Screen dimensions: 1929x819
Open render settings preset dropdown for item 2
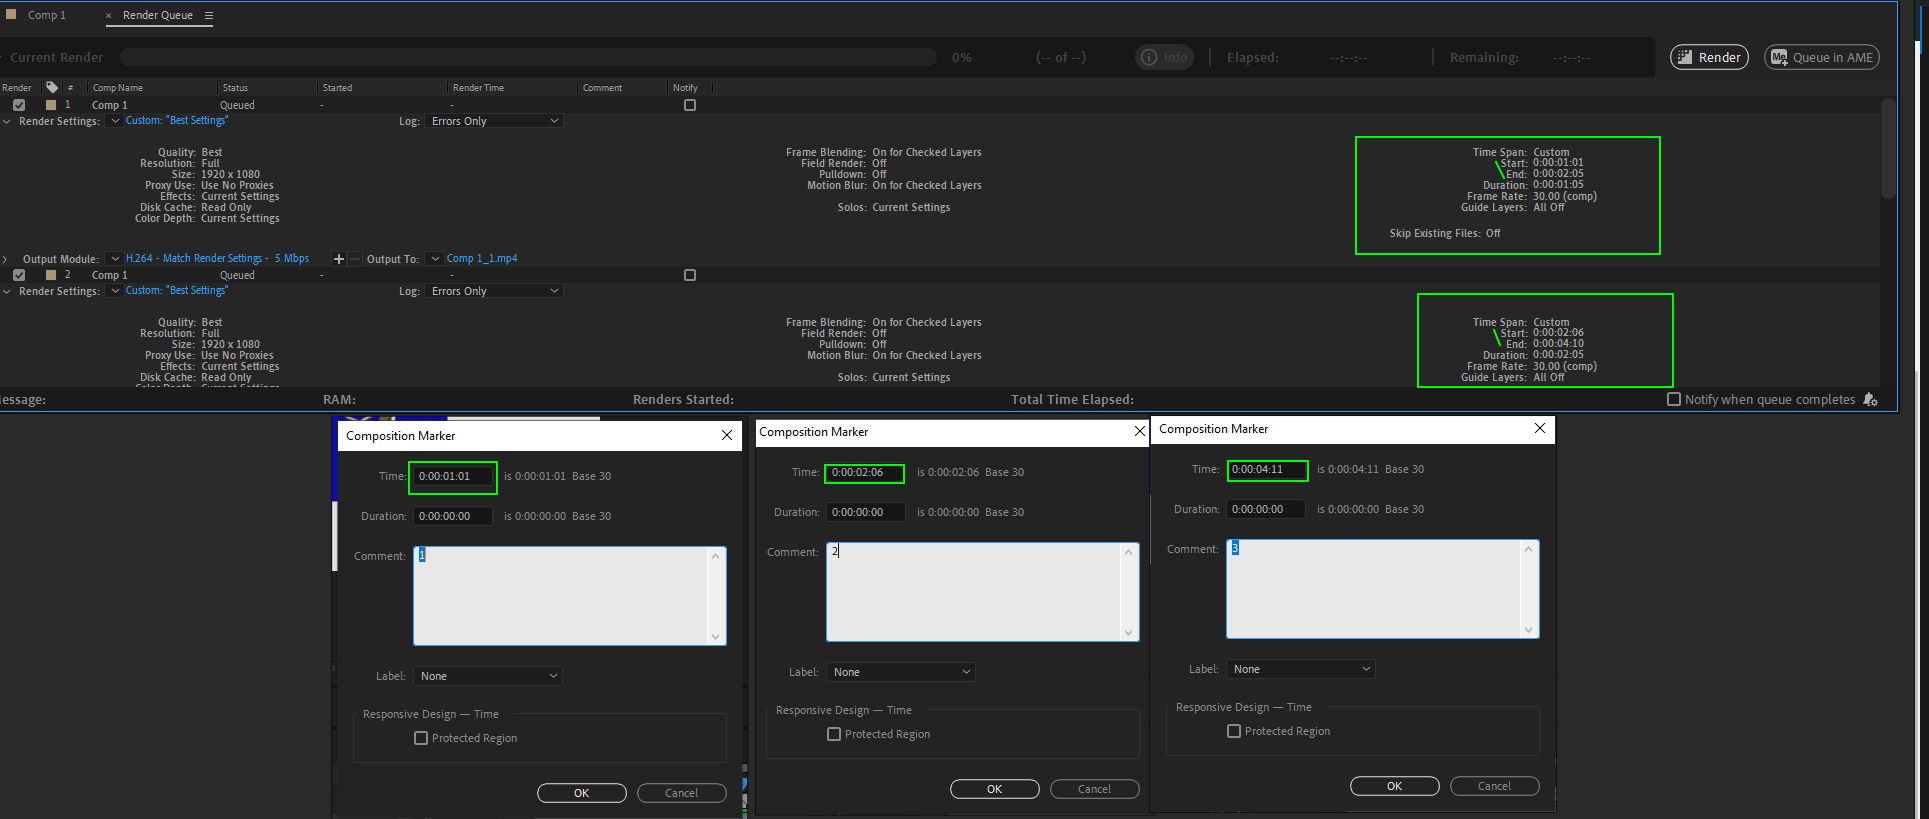point(115,291)
